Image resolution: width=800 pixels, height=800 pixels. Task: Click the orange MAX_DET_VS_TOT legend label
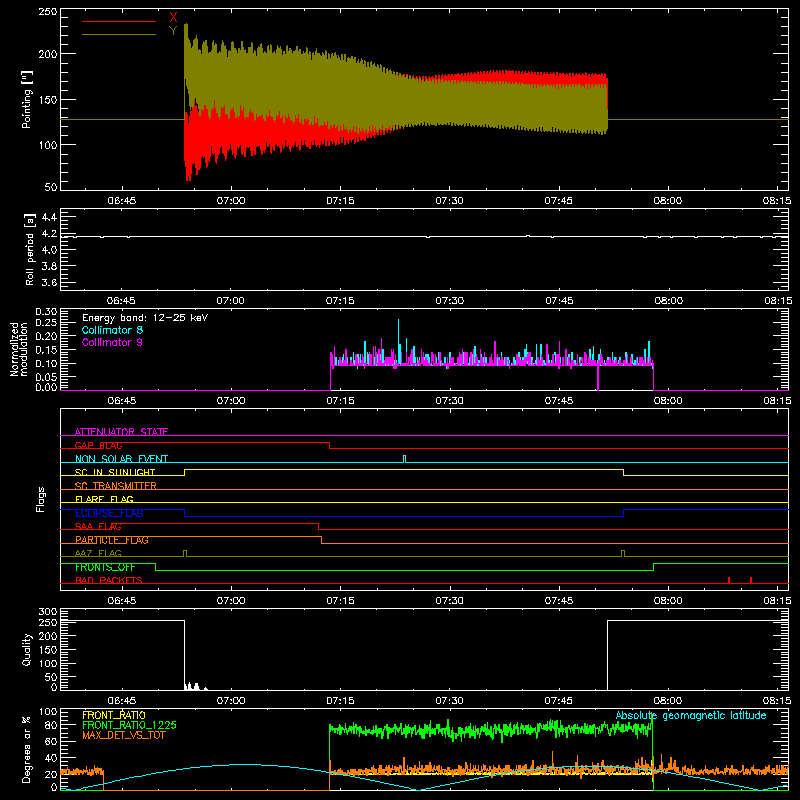124,735
